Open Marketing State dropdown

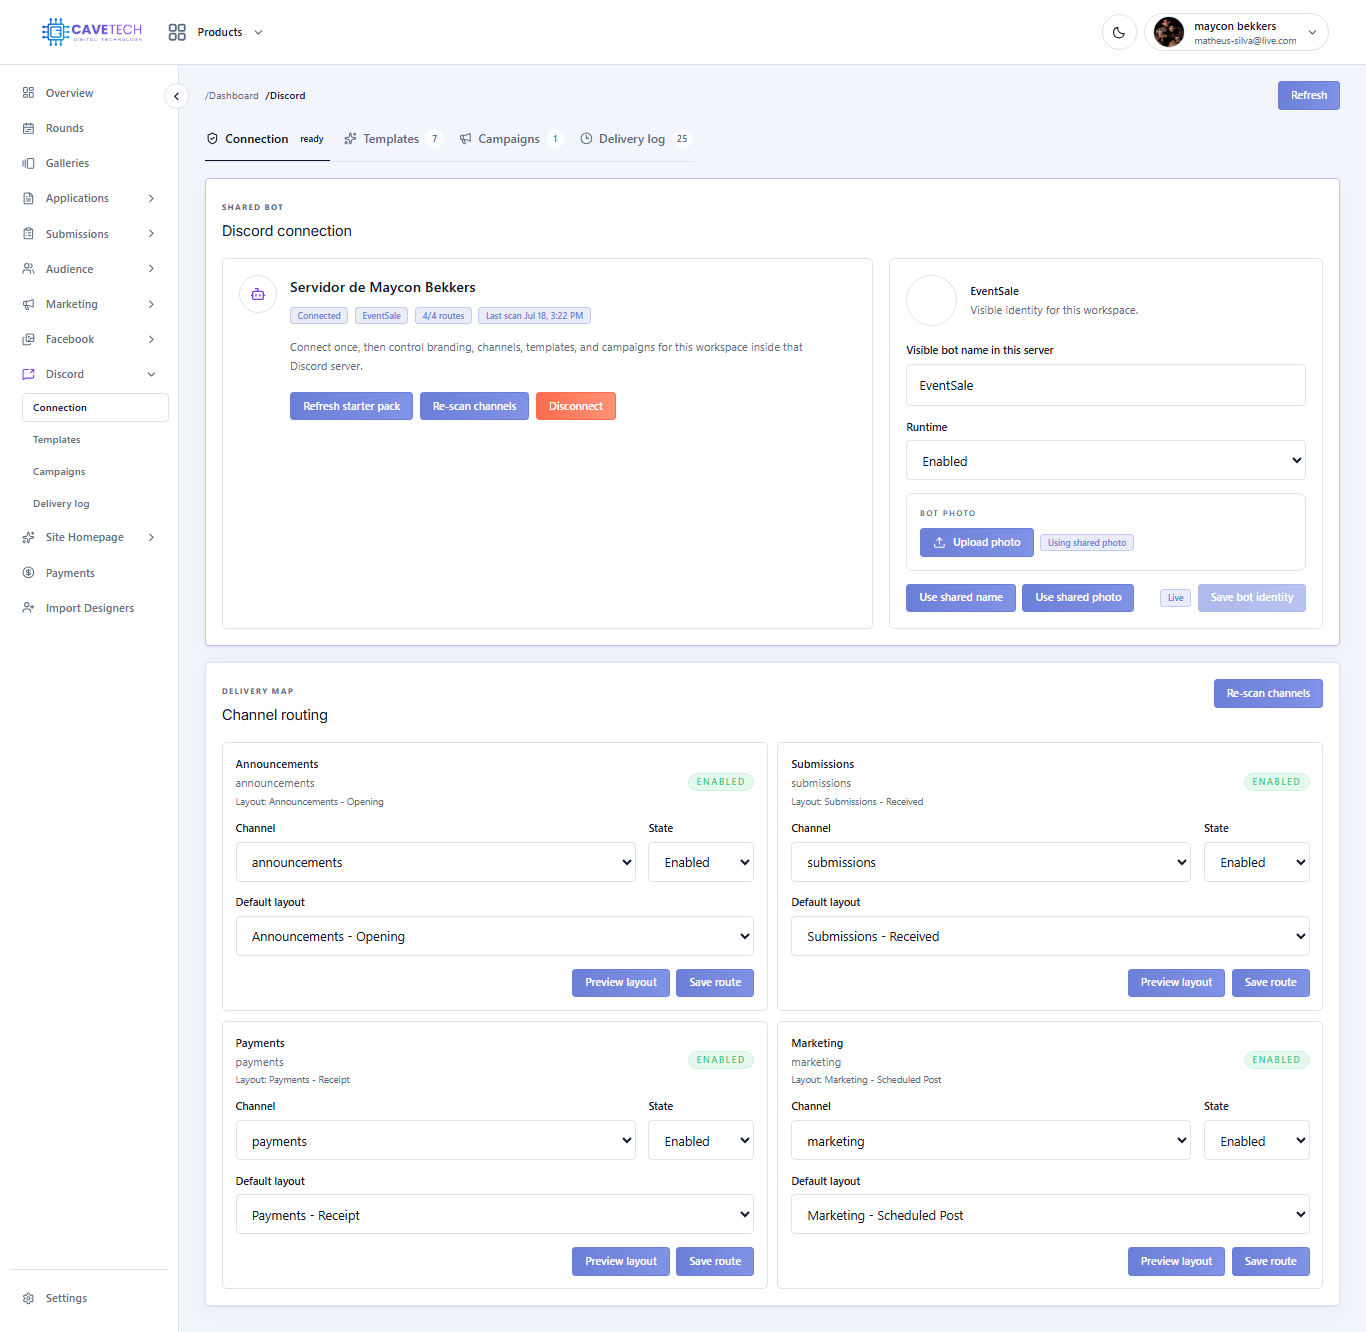tap(1257, 1141)
